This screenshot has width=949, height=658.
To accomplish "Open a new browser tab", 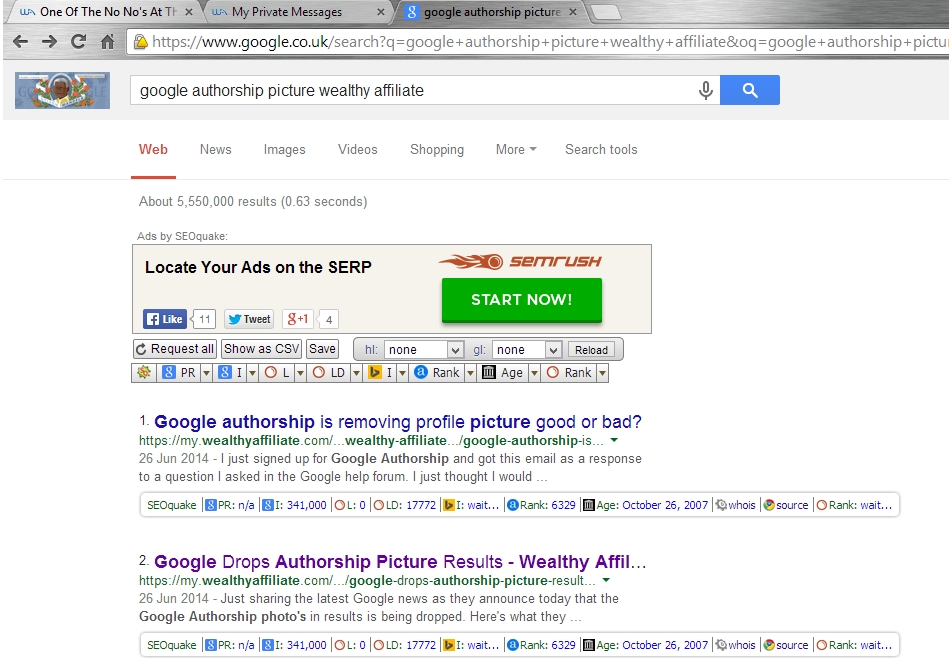I will click(x=605, y=12).
